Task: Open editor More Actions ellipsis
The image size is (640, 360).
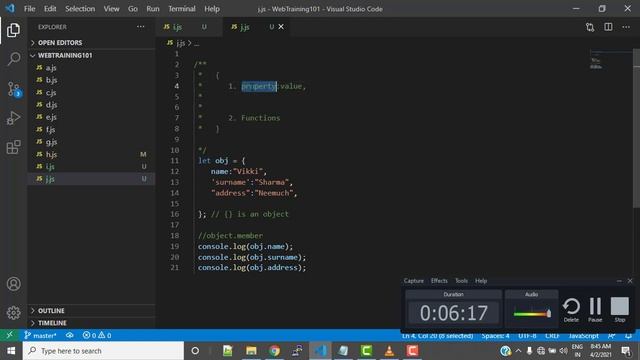Action: point(626,27)
